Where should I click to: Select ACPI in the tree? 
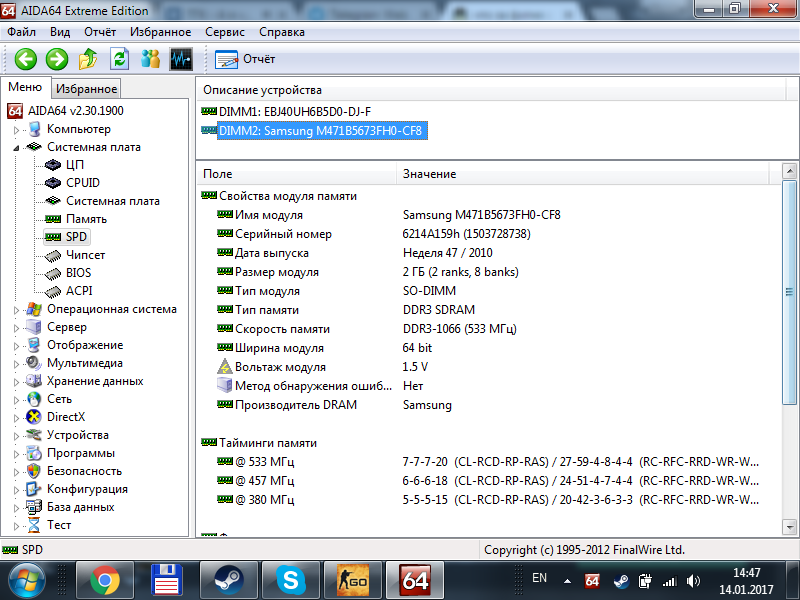[79, 291]
